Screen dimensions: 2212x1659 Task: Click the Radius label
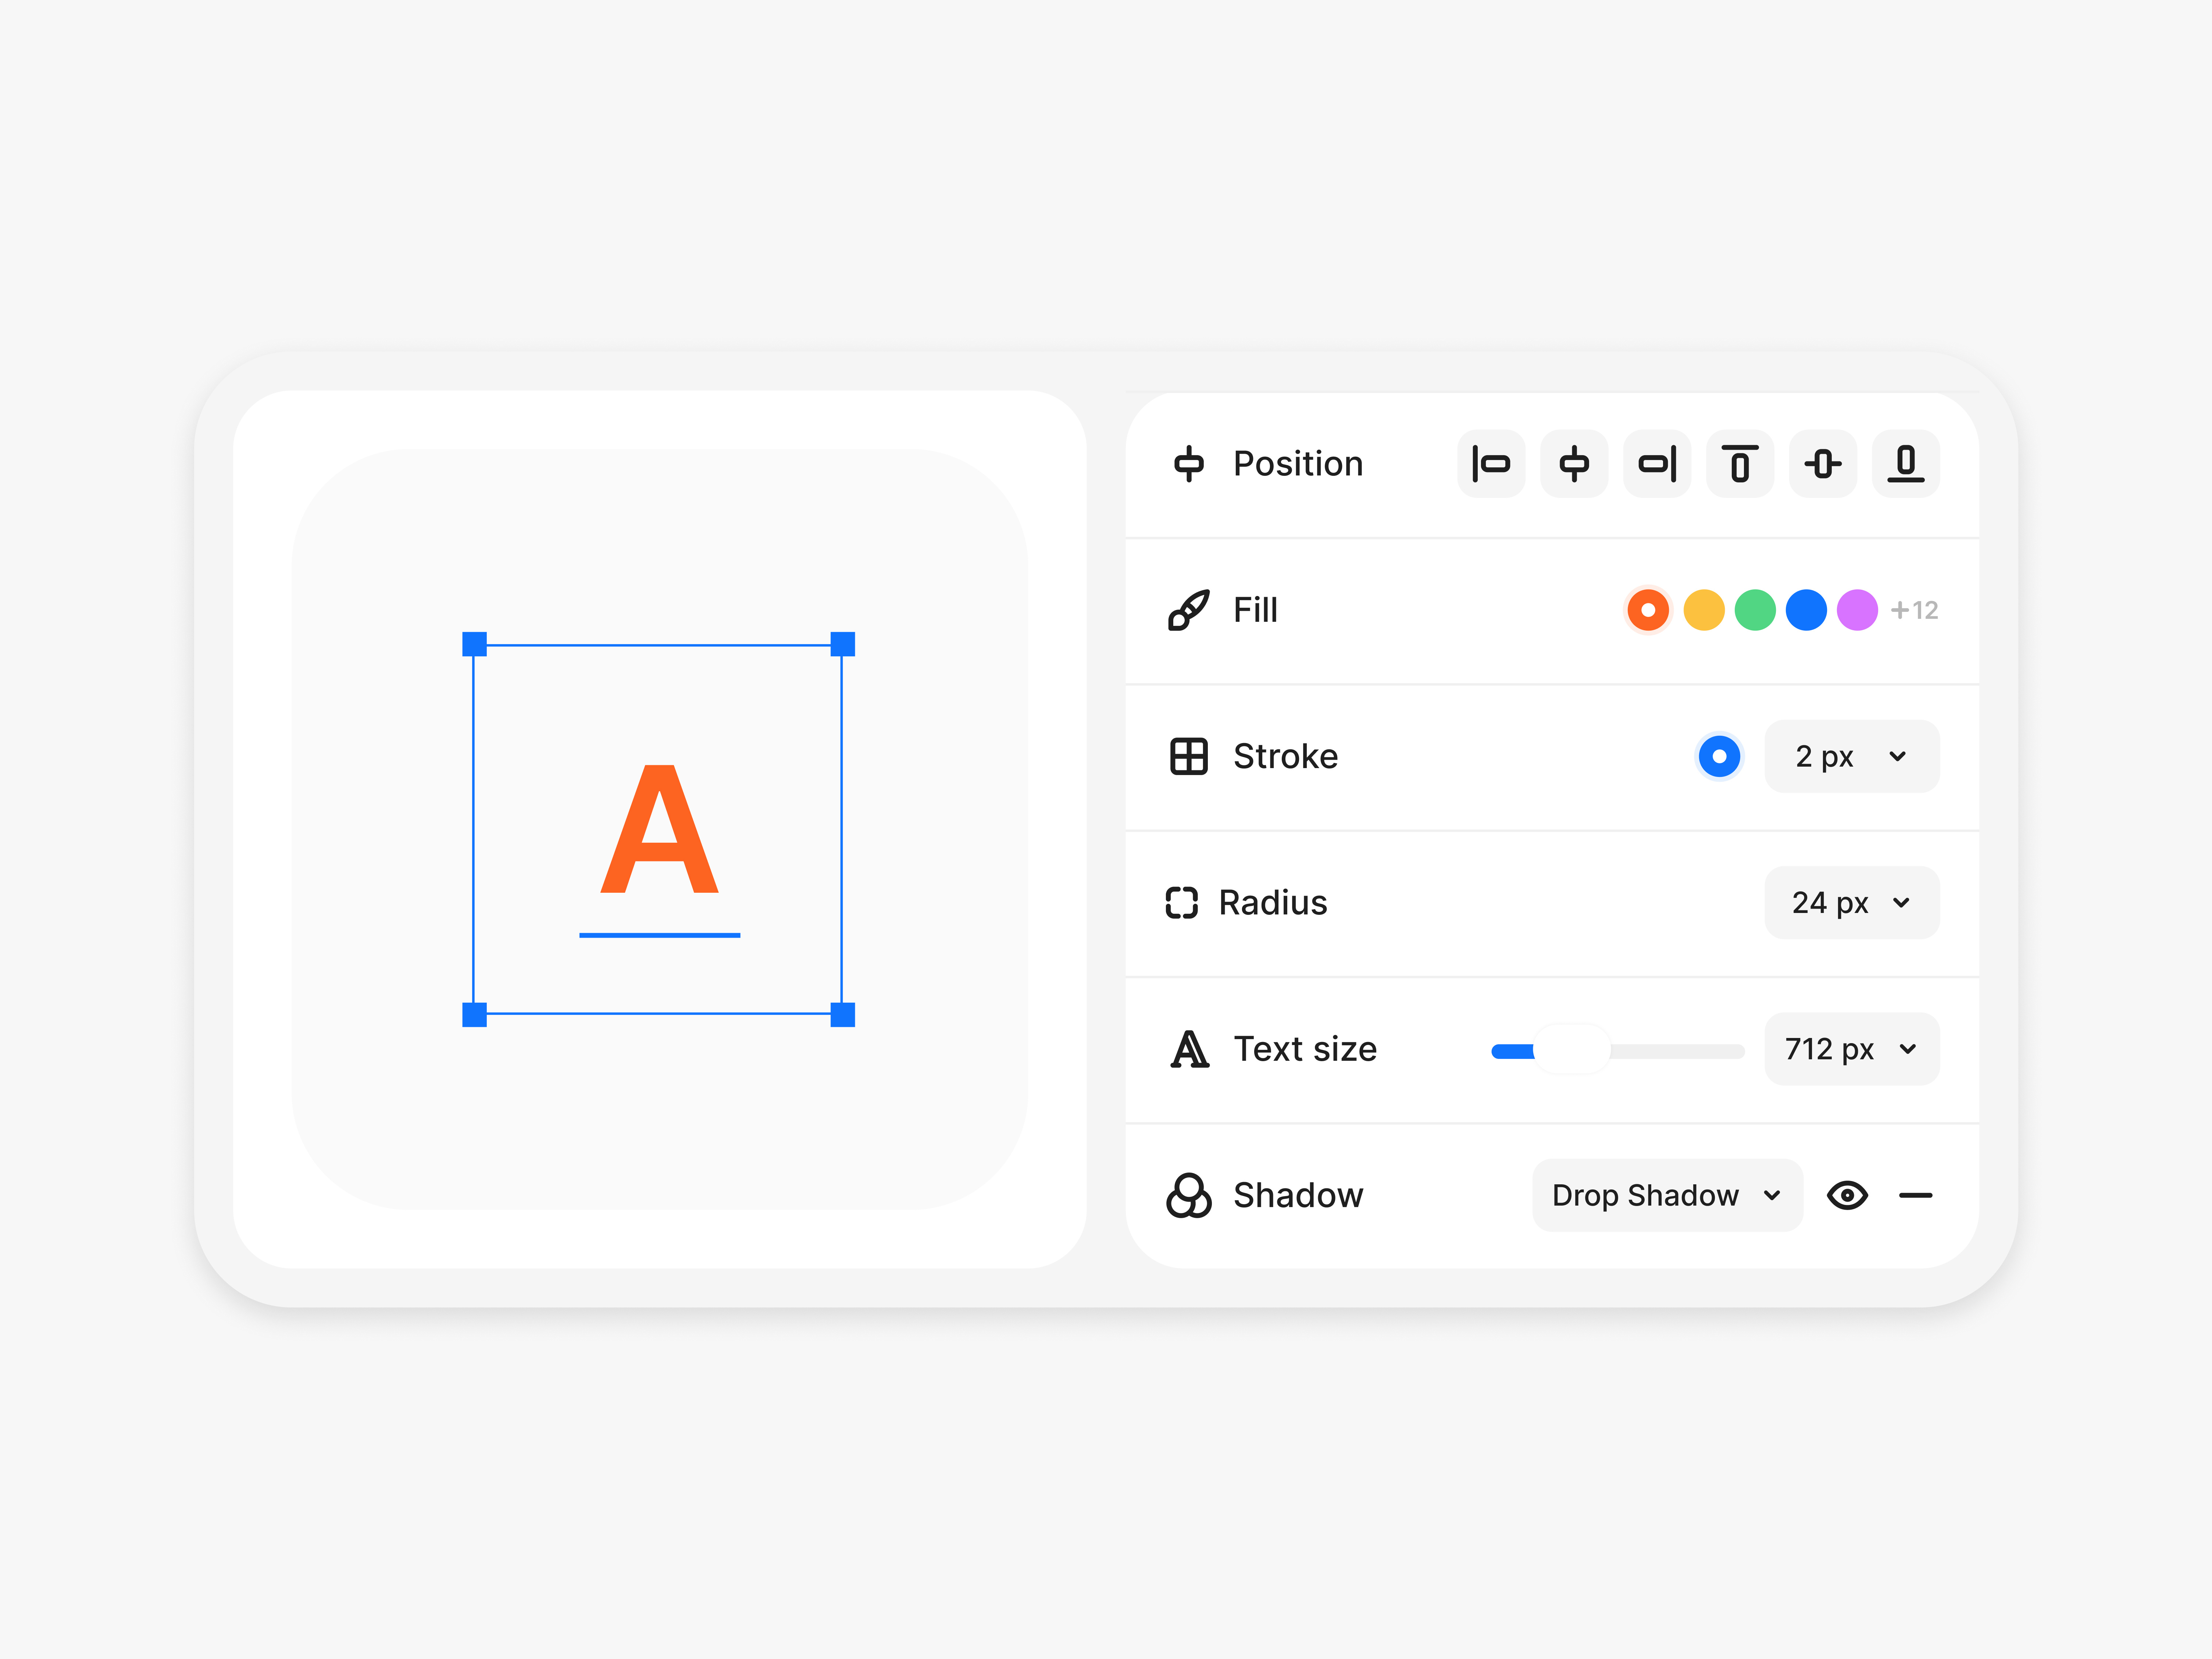pyautogui.click(x=1273, y=903)
